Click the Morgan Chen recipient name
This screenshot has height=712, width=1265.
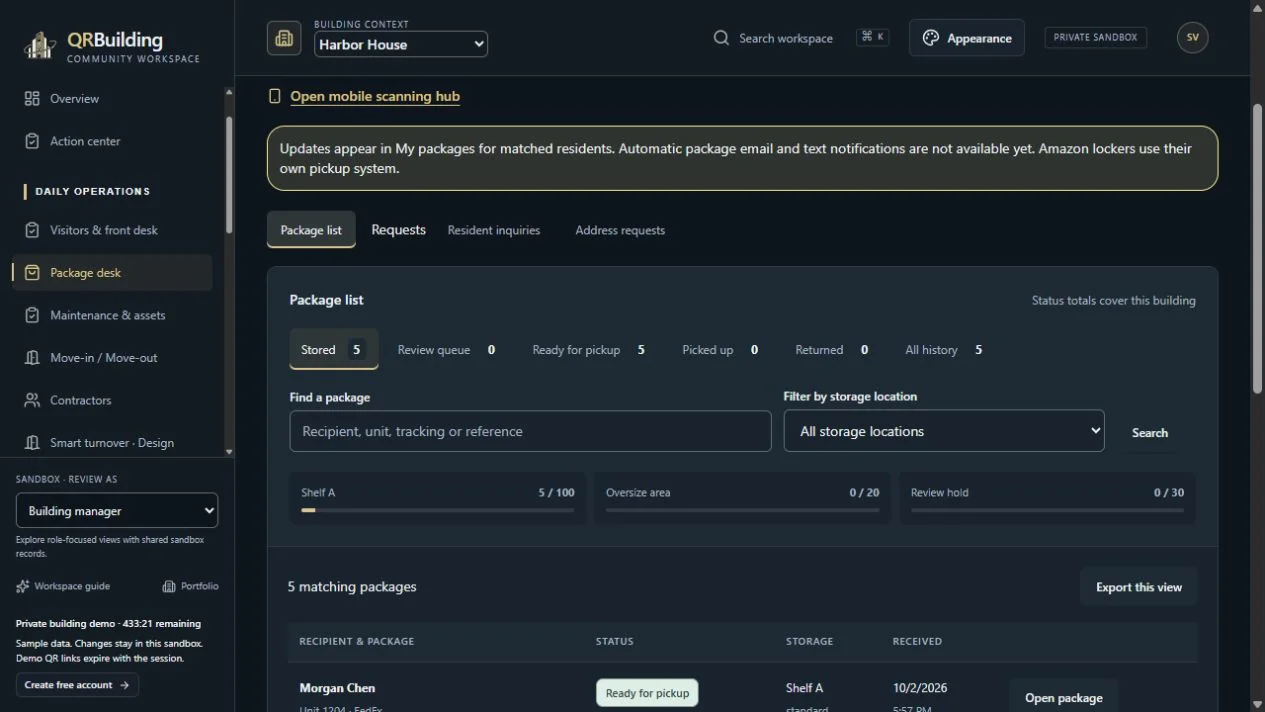pyautogui.click(x=337, y=688)
